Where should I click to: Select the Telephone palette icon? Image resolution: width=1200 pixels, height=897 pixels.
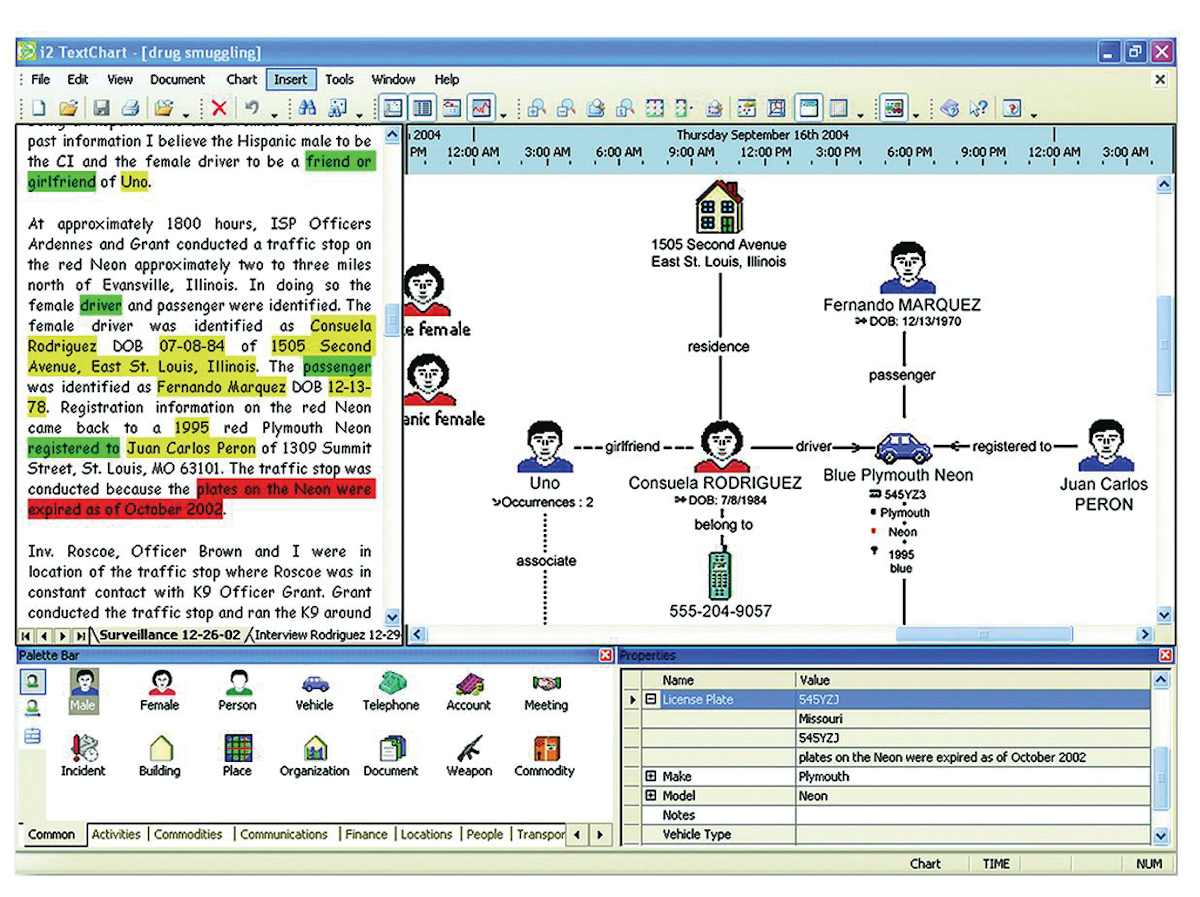point(390,688)
